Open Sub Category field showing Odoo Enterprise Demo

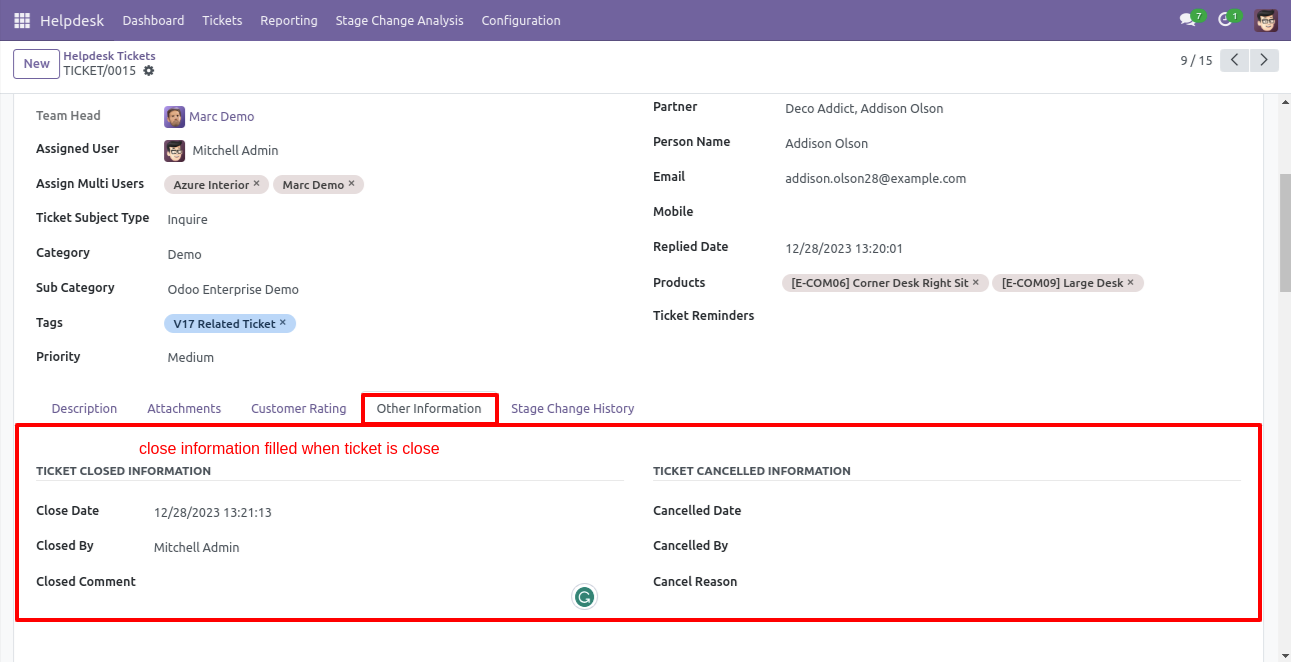click(394, 289)
